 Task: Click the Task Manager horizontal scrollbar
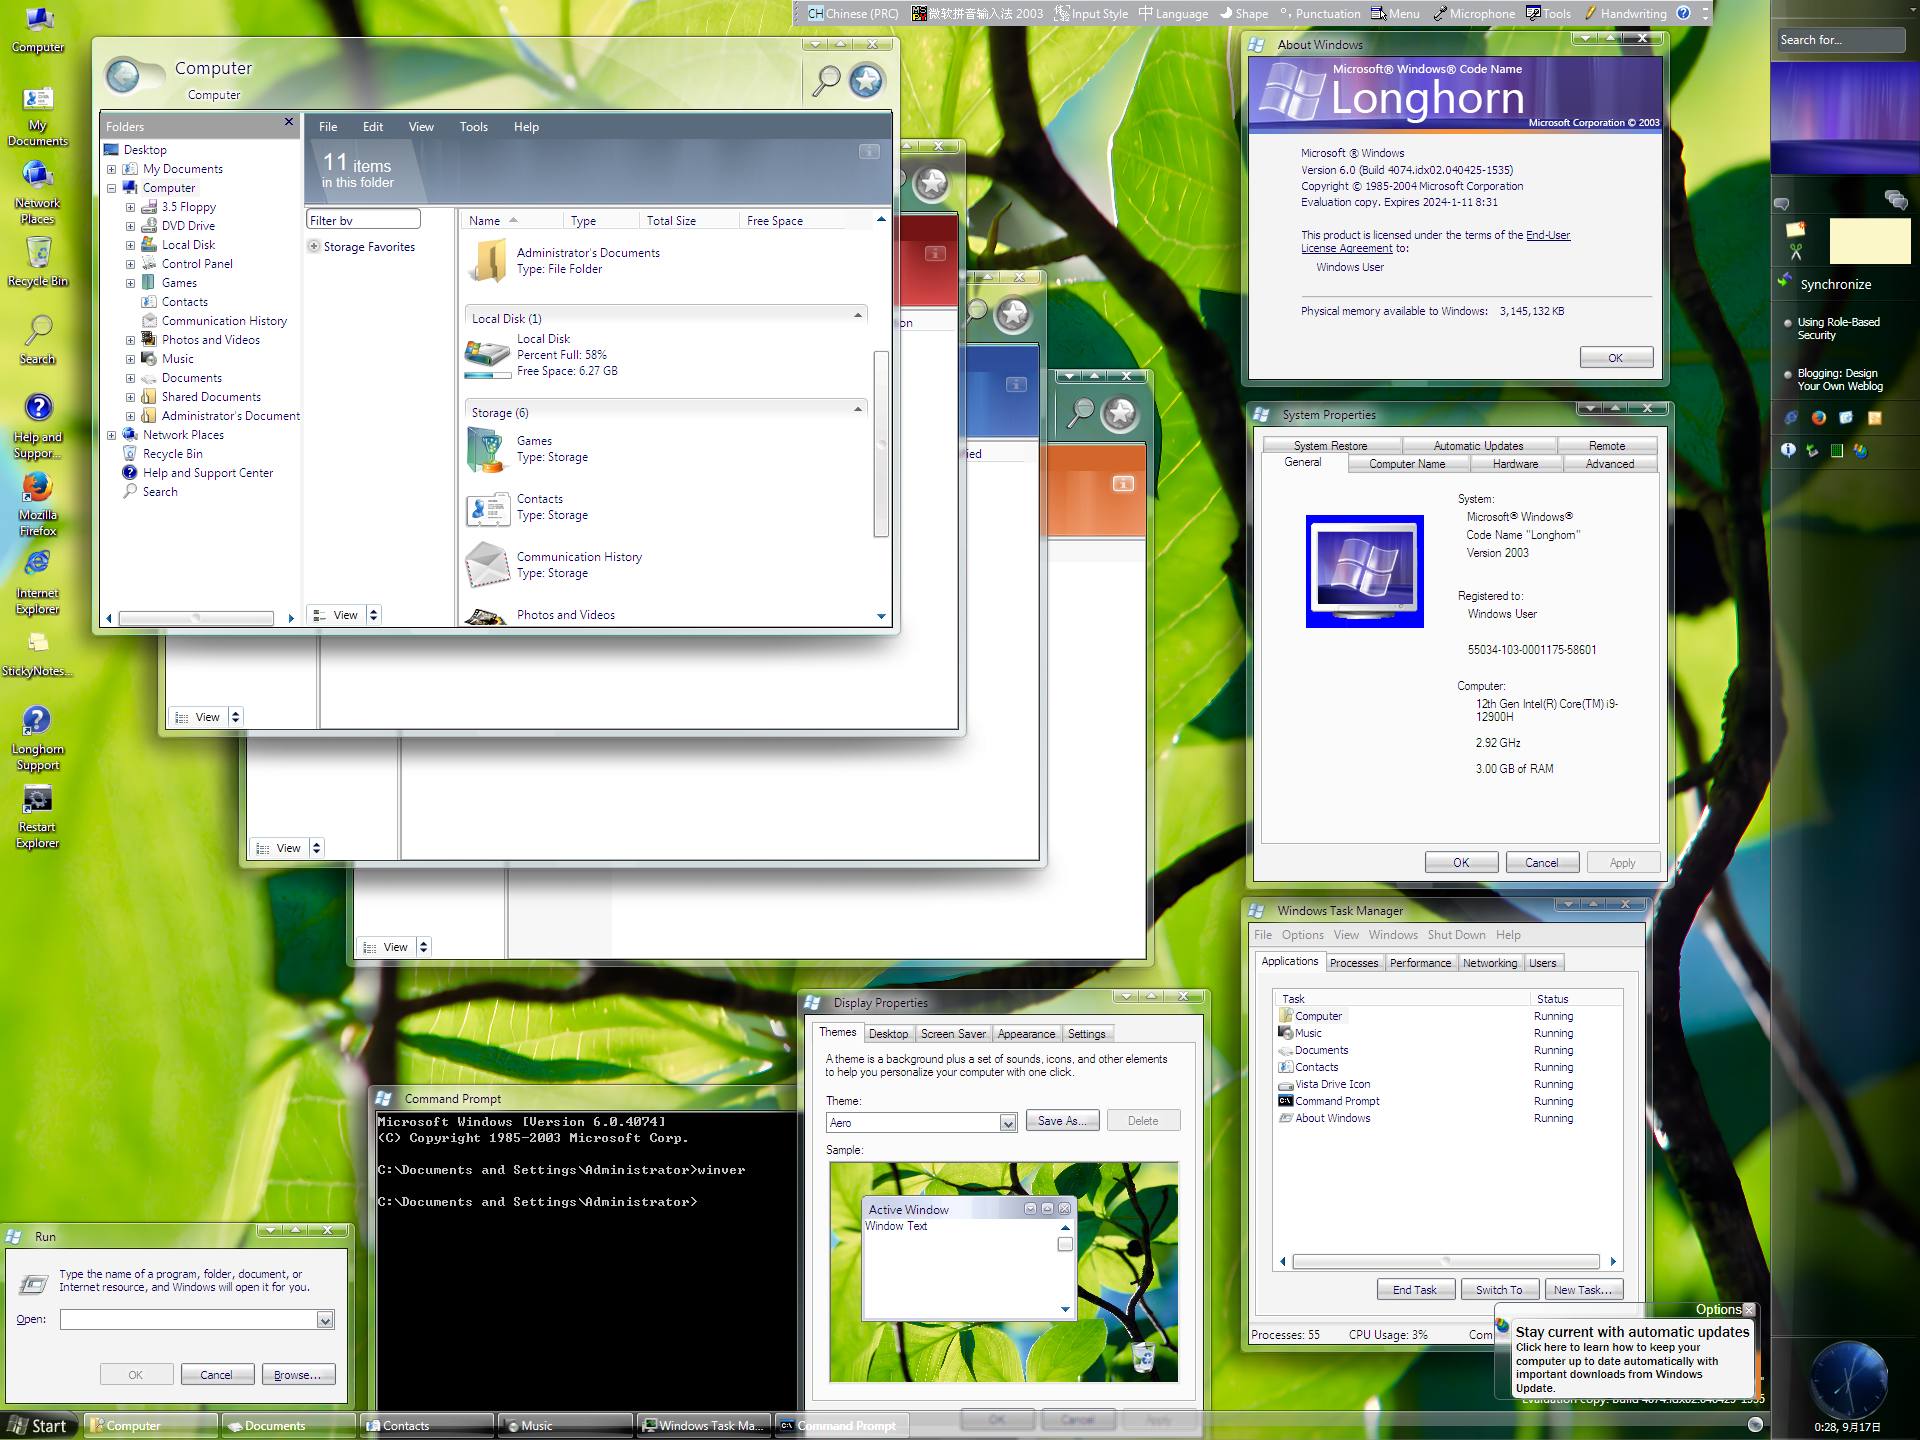[x=1446, y=1262]
